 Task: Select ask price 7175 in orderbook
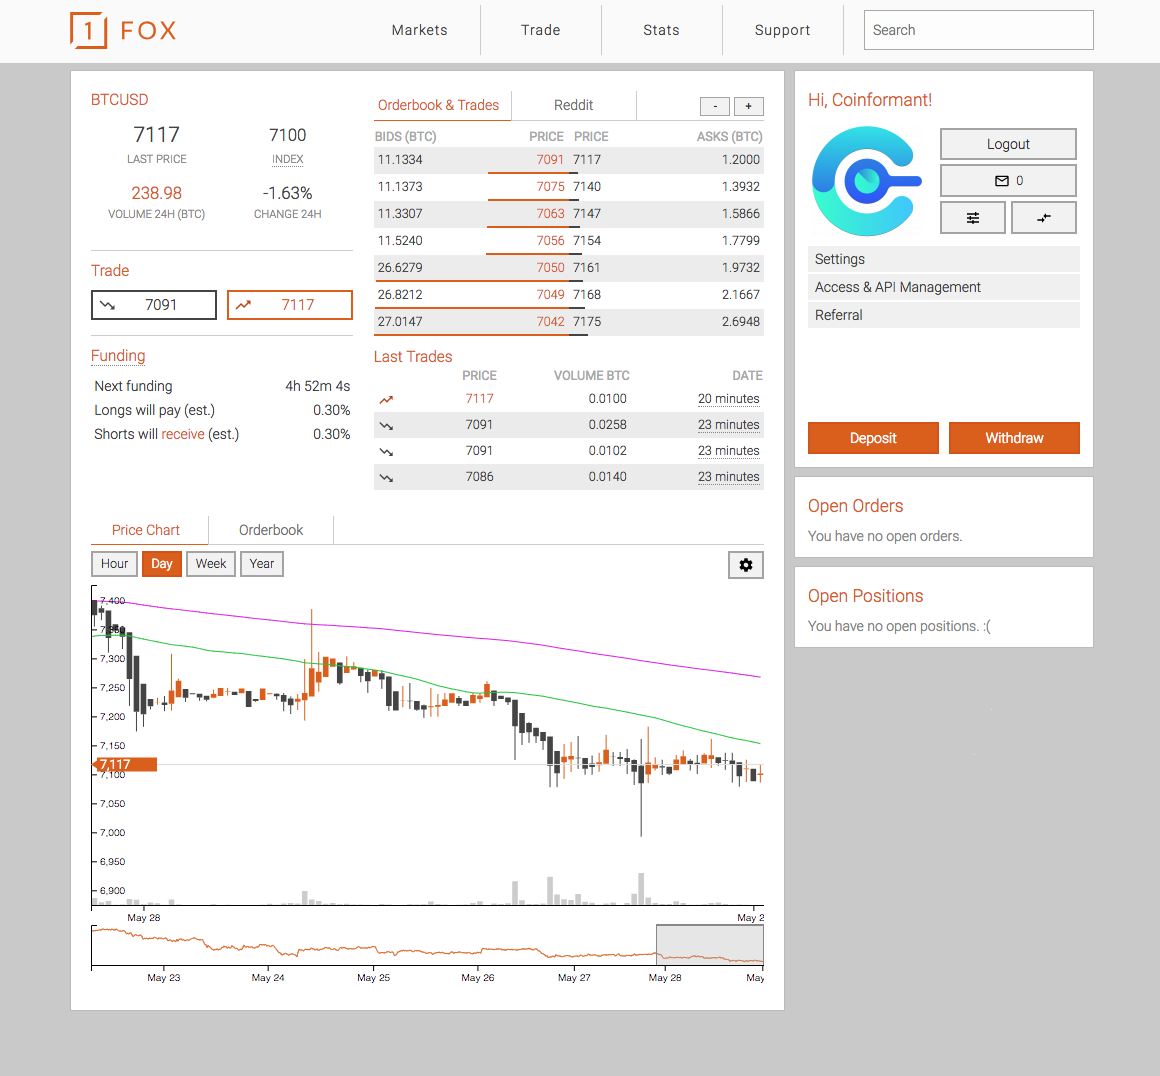pyautogui.click(x=587, y=322)
